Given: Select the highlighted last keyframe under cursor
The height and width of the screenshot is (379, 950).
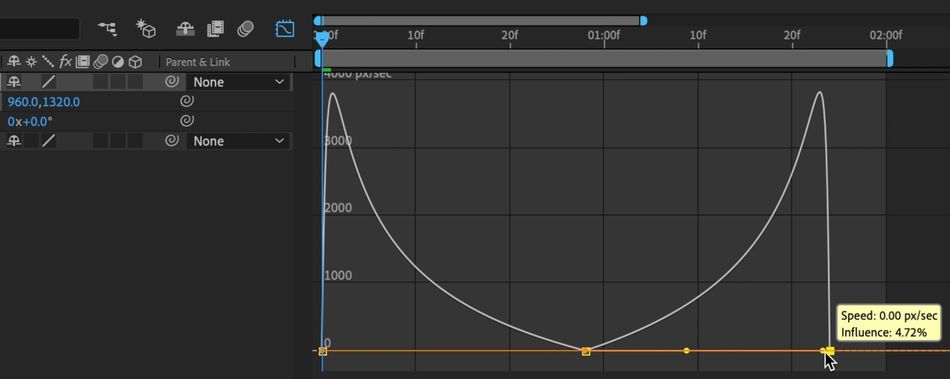Looking at the screenshot, I should [830, 351].
